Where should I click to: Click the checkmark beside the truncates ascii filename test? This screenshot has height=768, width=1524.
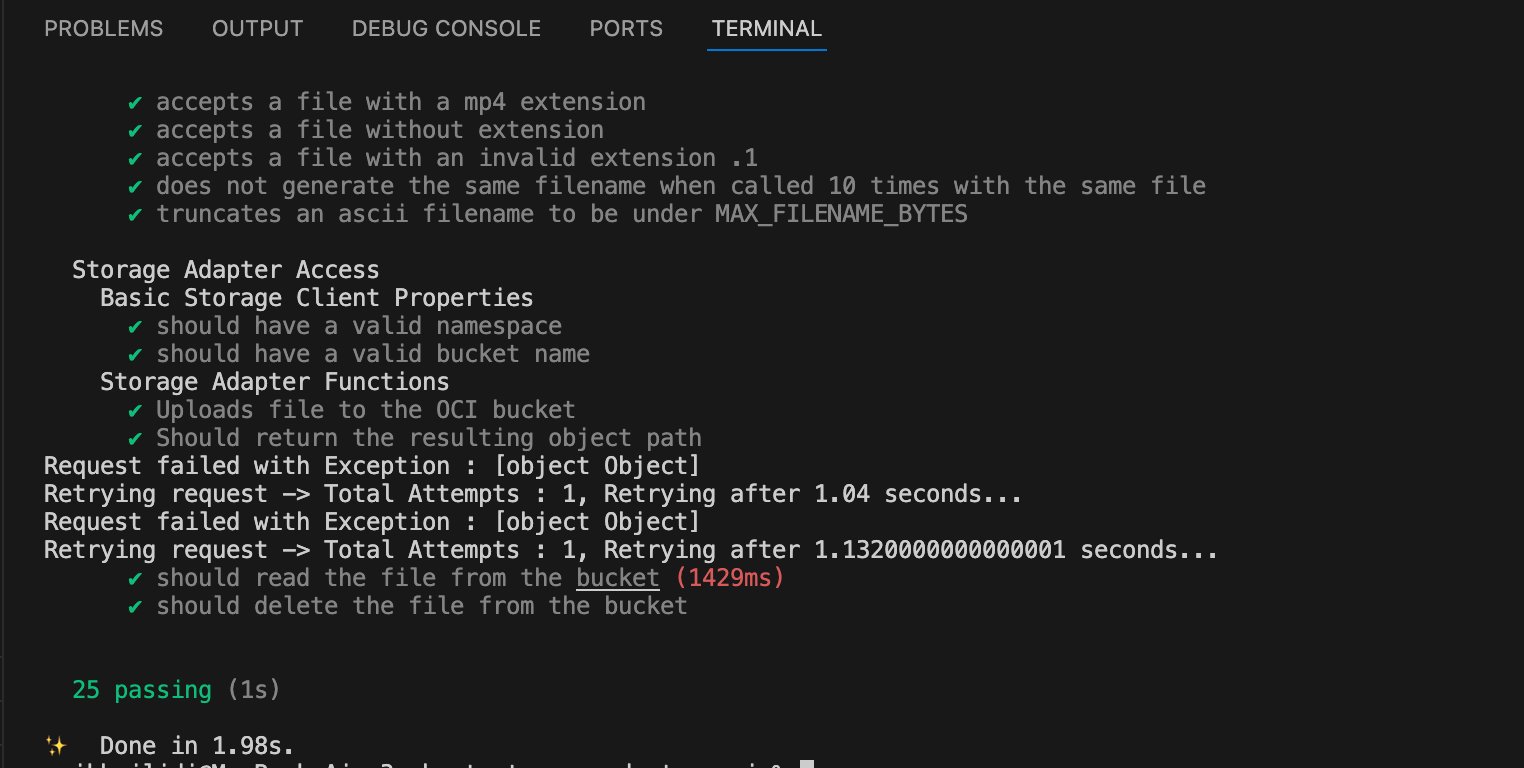point(135,214)
